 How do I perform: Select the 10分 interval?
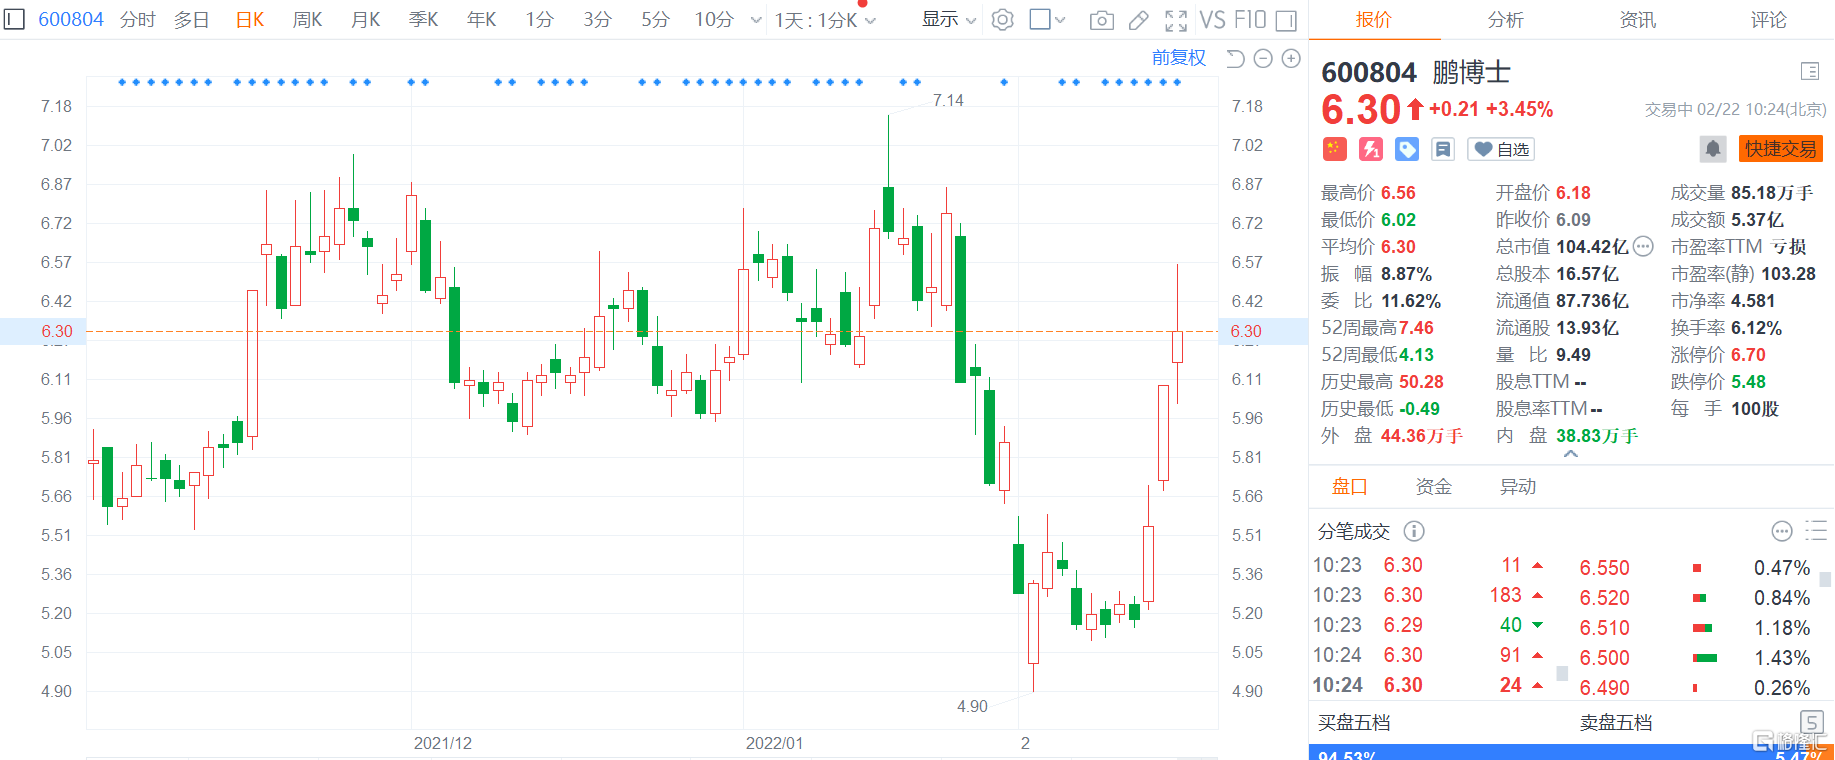pyautogui.click(x=714, y=20)
